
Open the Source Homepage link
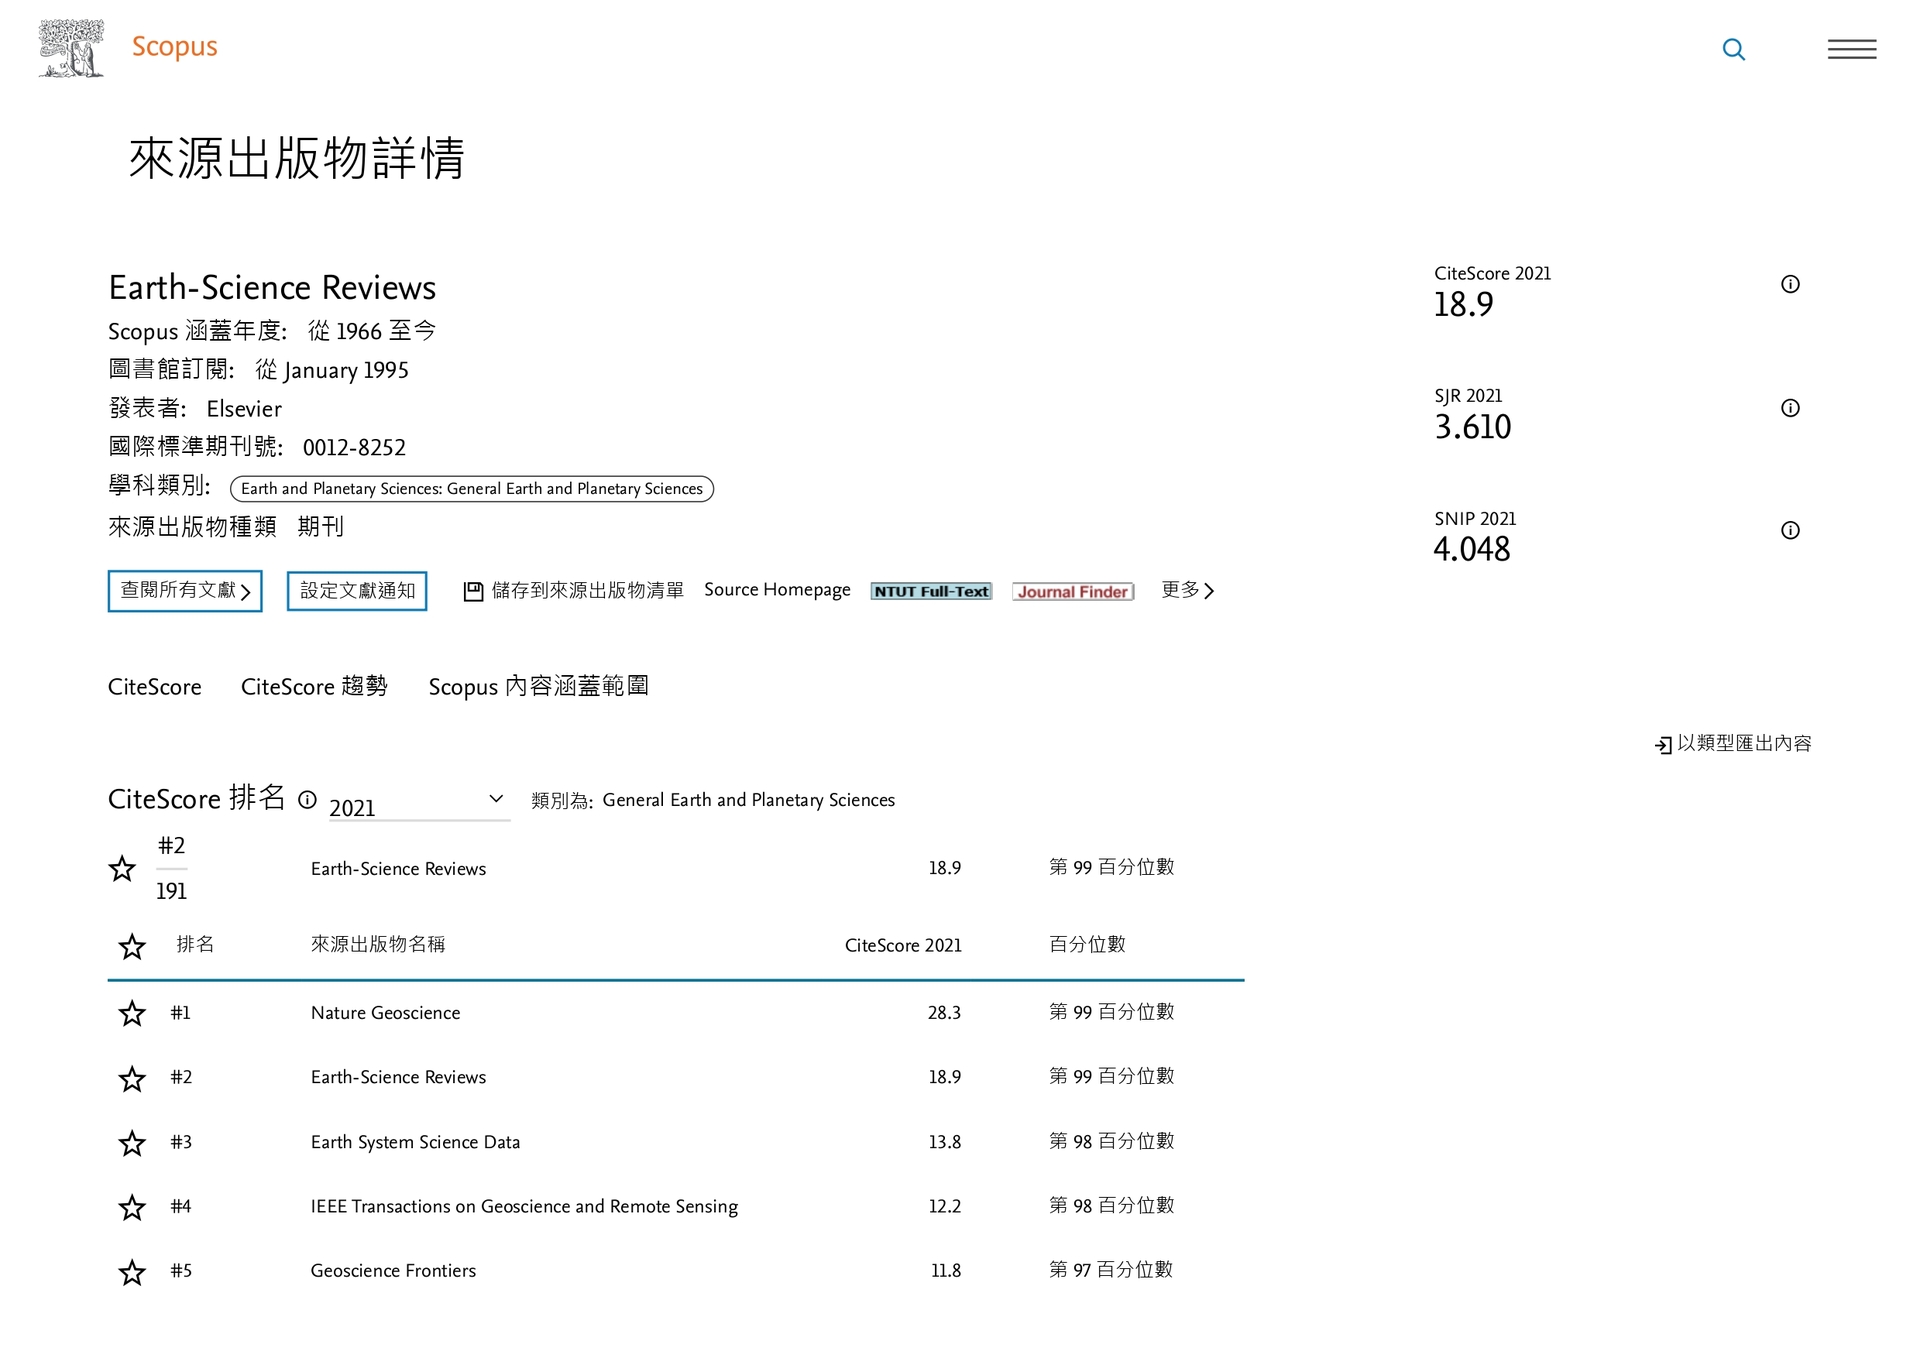tap(777, 590)
